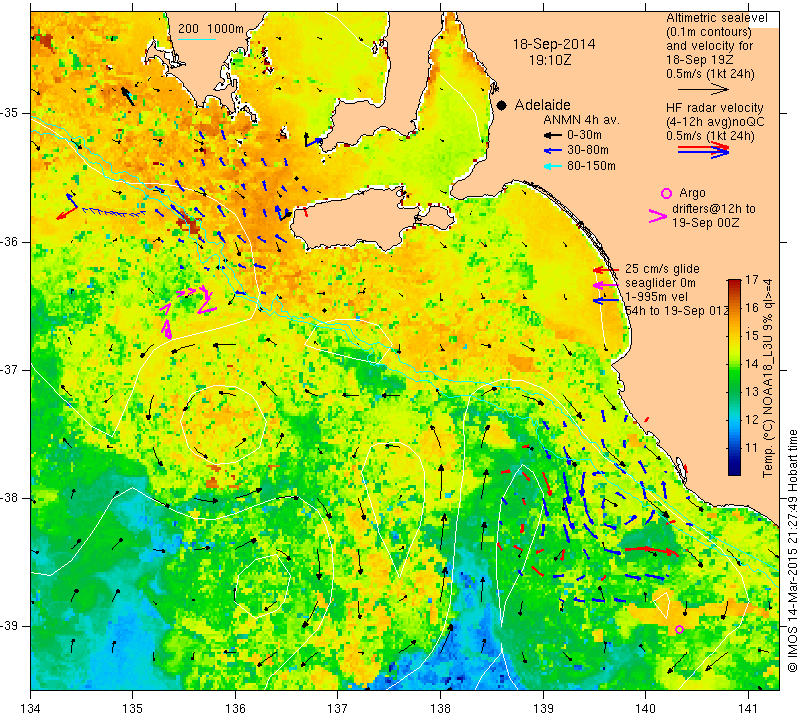Click the magenta drifter arrowhead legend symbol
800x720 pixels.
(x=658, y=216)
